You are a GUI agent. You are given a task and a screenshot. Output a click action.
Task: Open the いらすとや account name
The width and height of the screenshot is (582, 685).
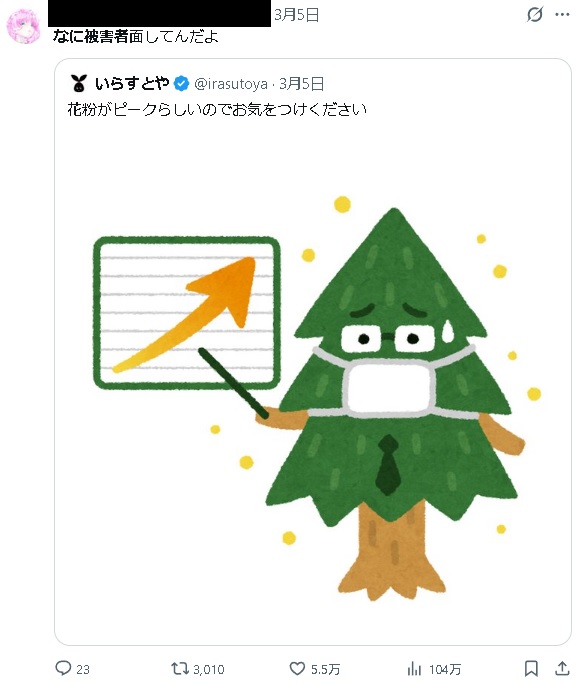click(x=132, y=83)
